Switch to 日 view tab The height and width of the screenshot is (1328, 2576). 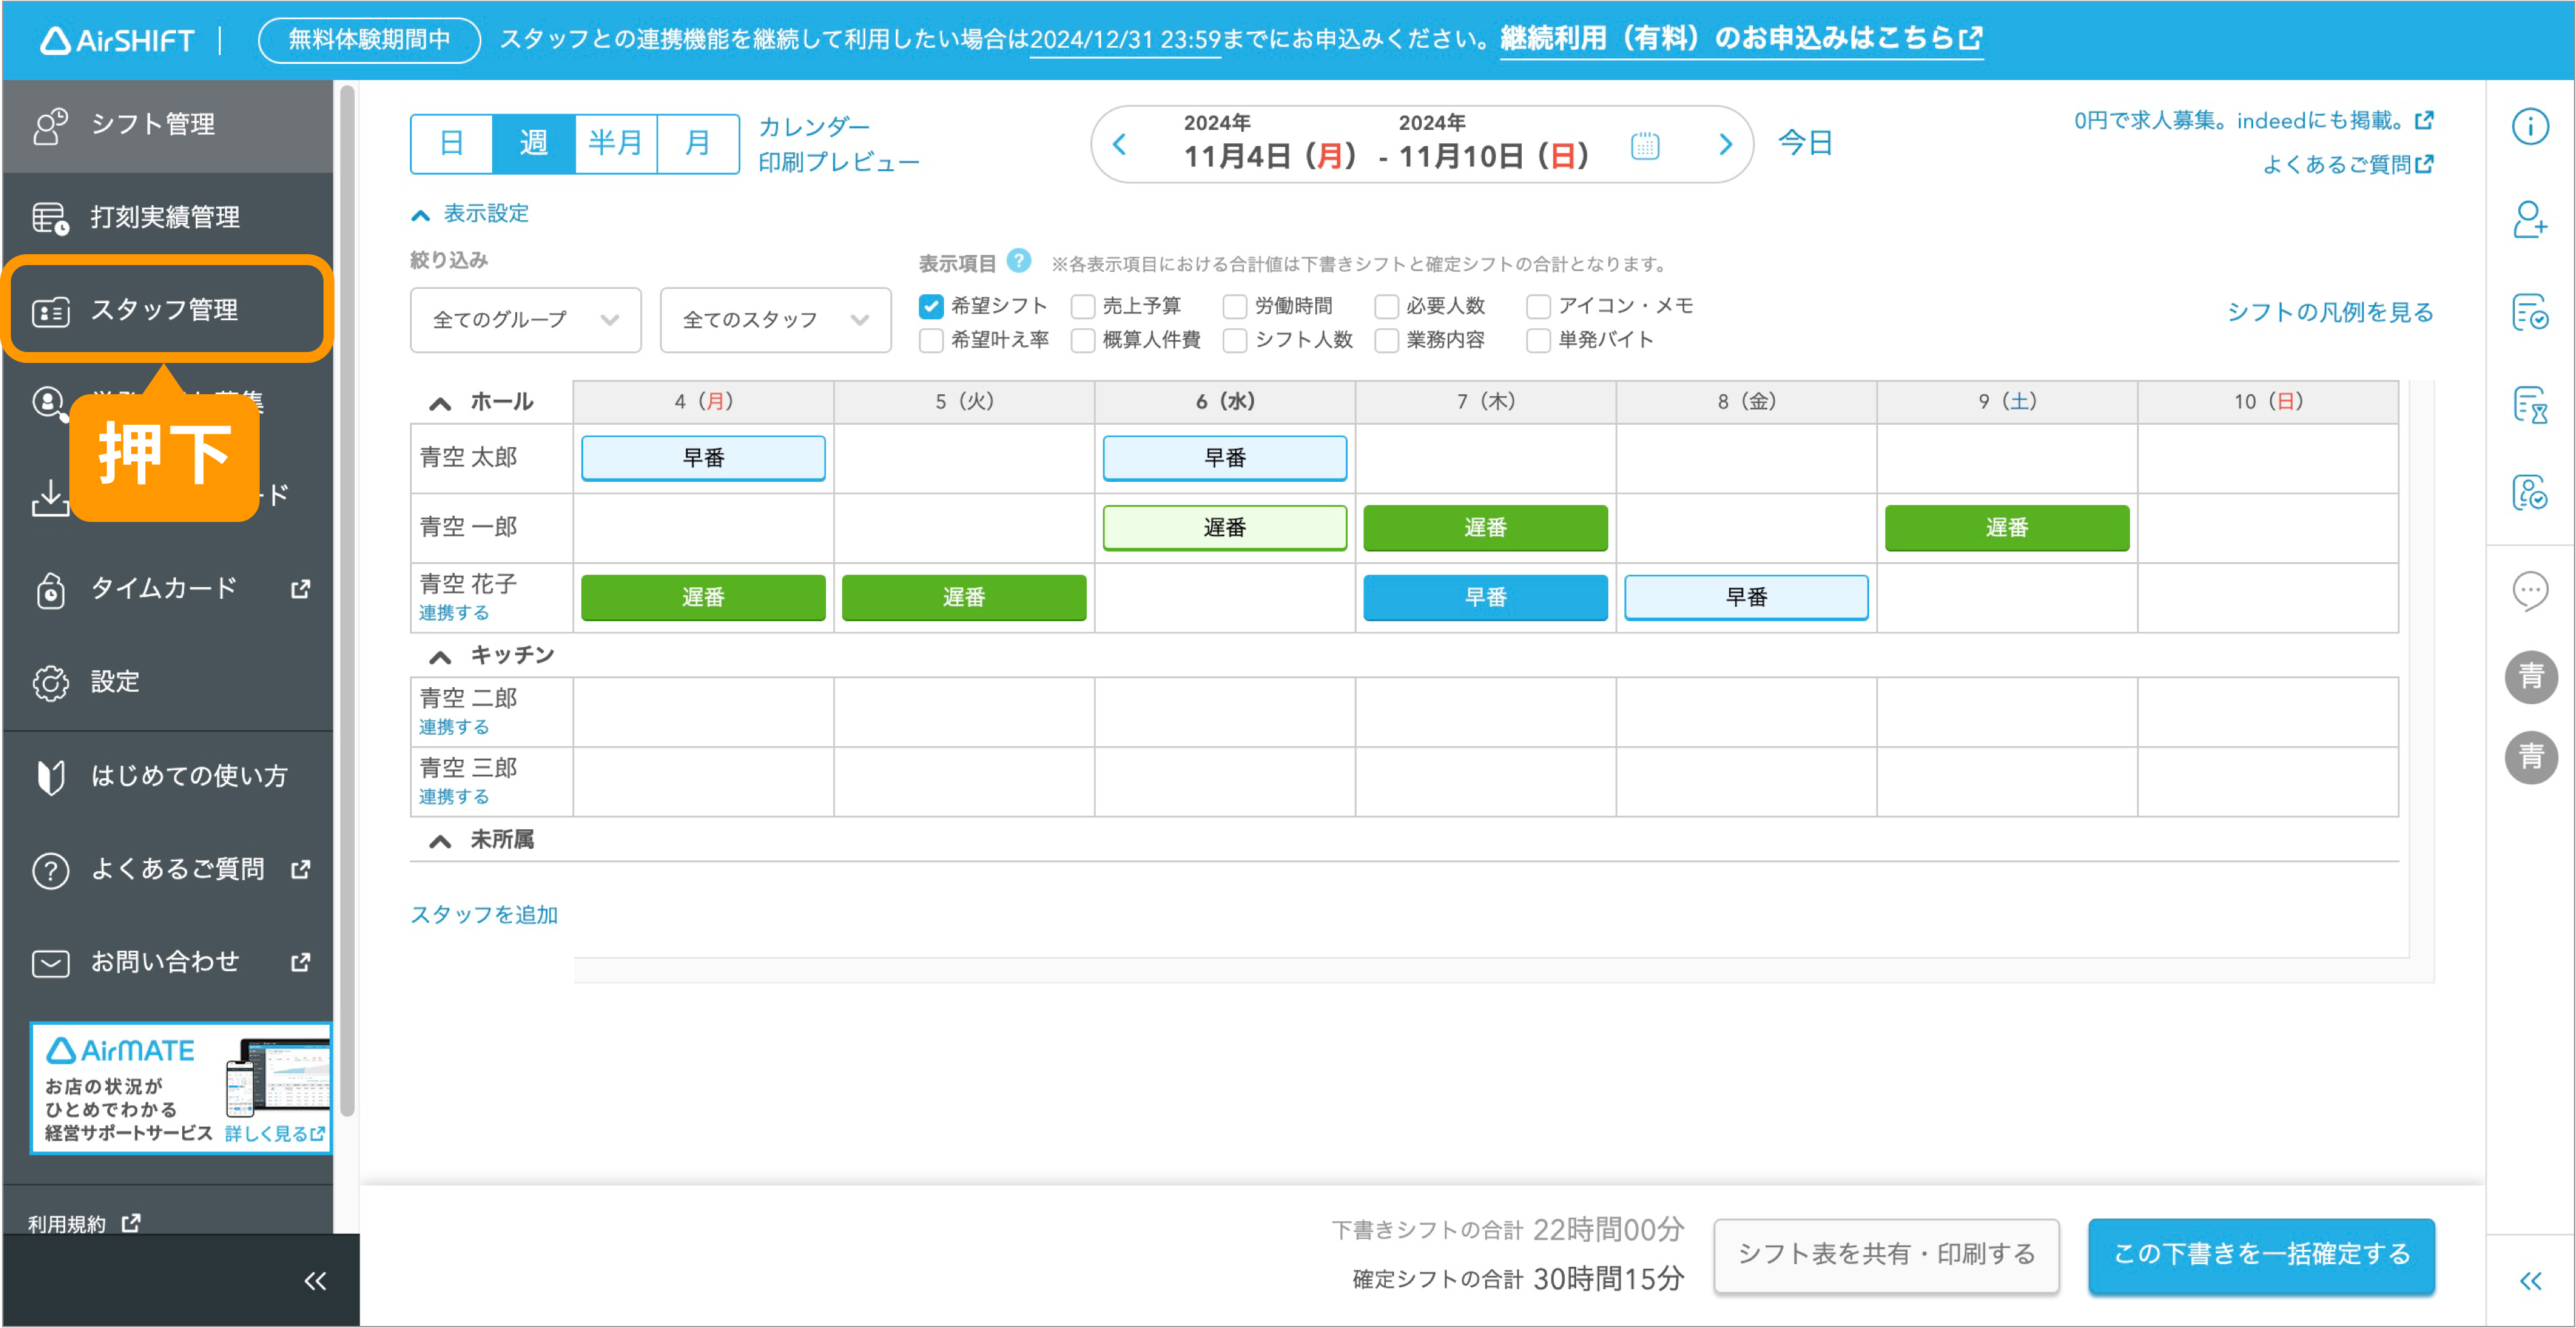452,143
